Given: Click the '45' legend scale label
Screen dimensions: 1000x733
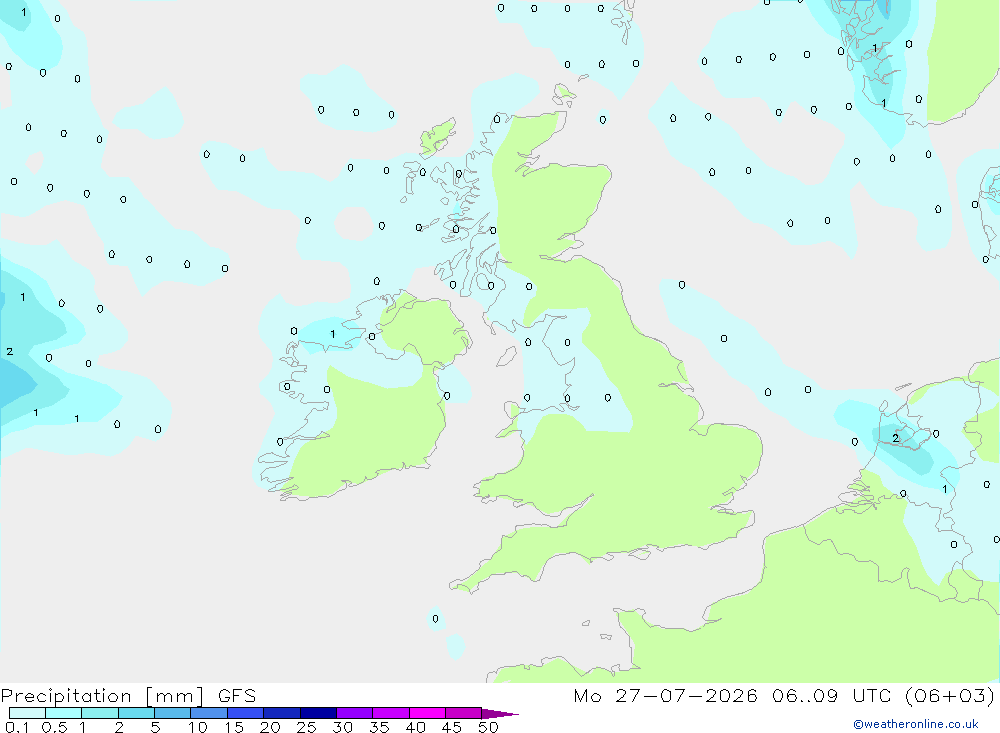Looking at the screenshot, I should pos(452,727).
